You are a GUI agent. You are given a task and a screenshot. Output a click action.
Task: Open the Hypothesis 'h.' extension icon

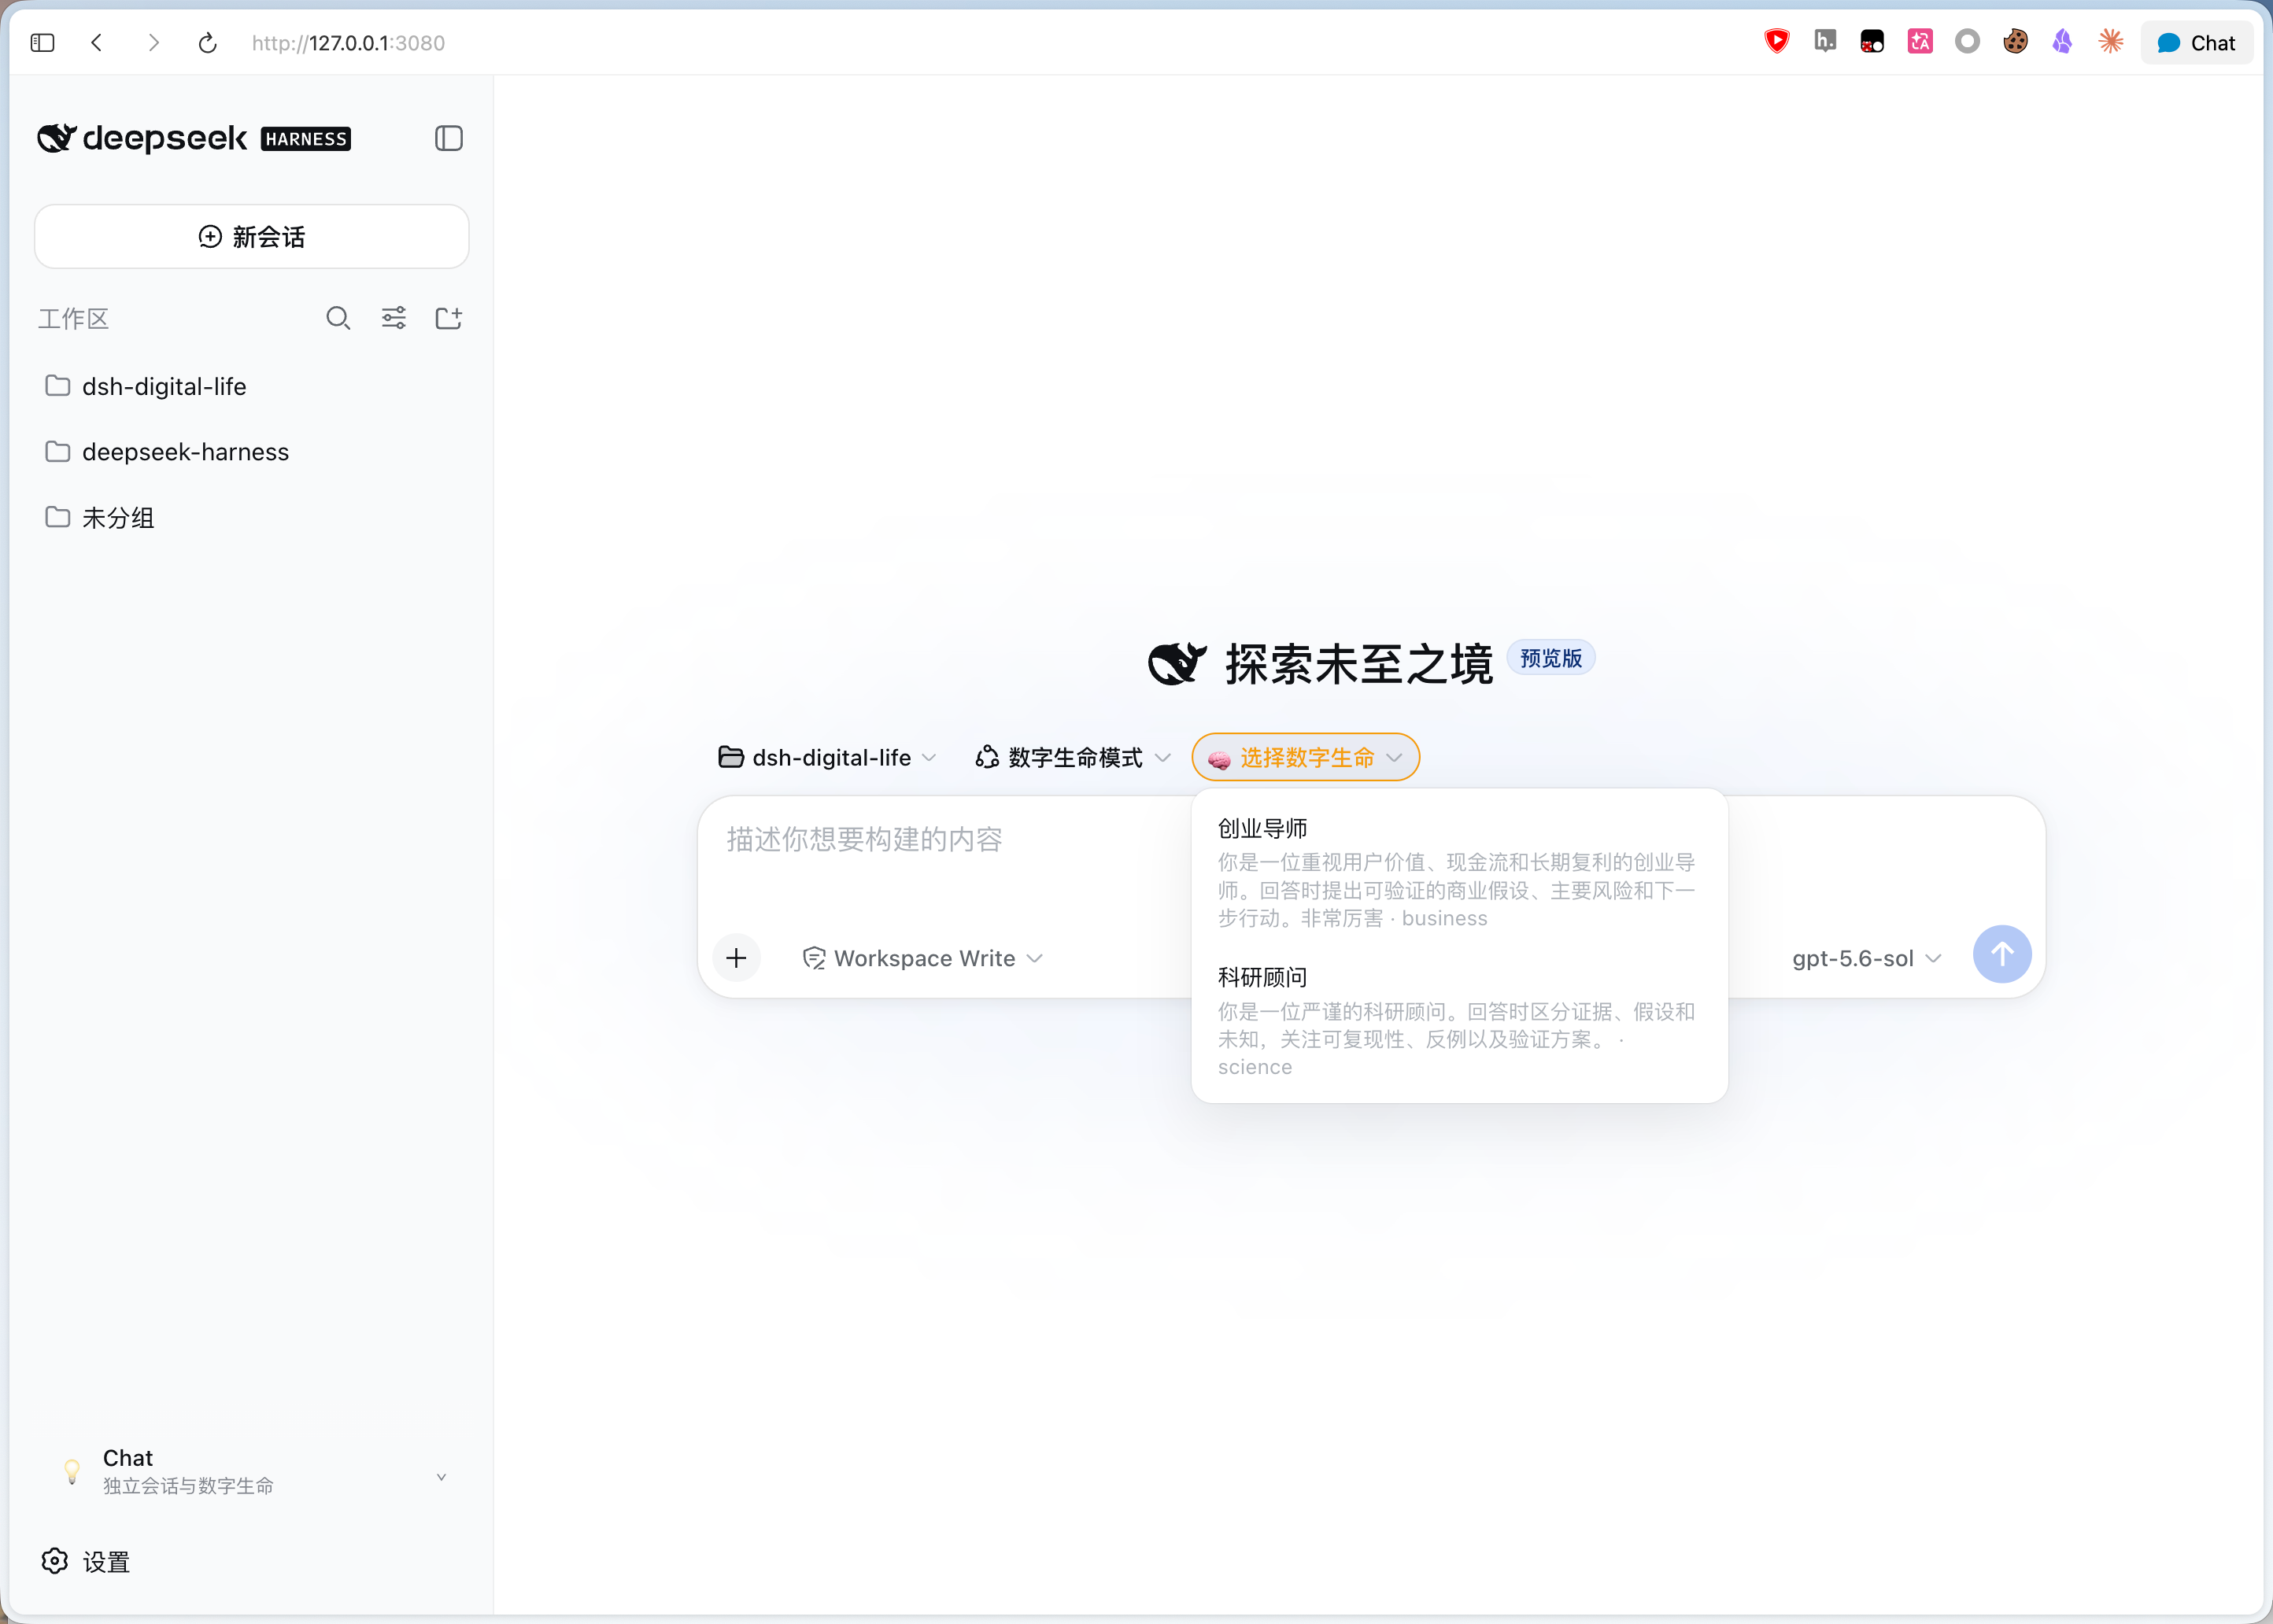coord(1825,41)
